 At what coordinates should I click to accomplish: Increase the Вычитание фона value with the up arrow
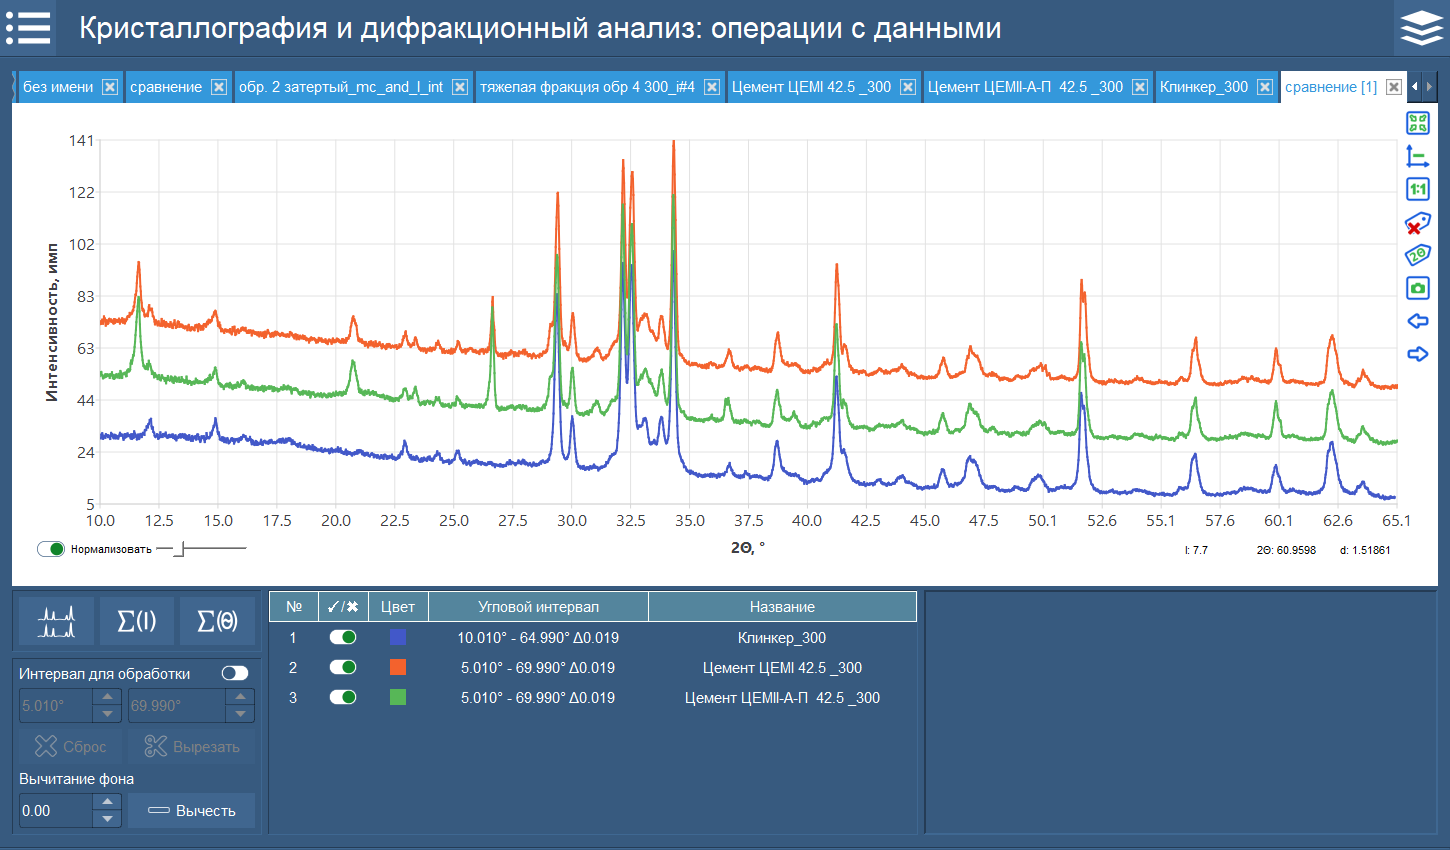tap(107, 804)
